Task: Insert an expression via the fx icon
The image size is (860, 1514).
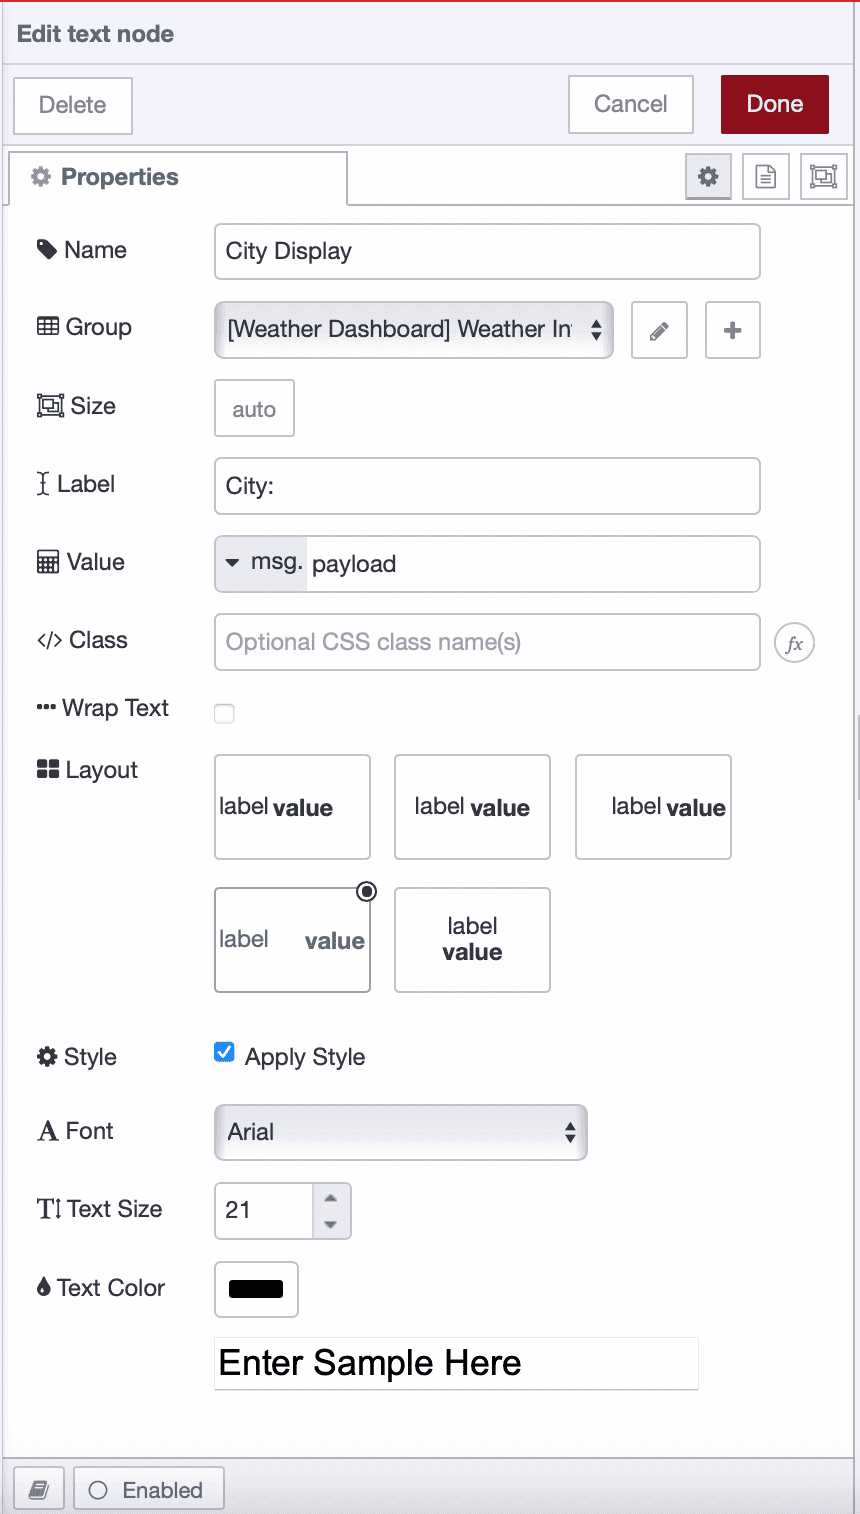Action: 794,643
